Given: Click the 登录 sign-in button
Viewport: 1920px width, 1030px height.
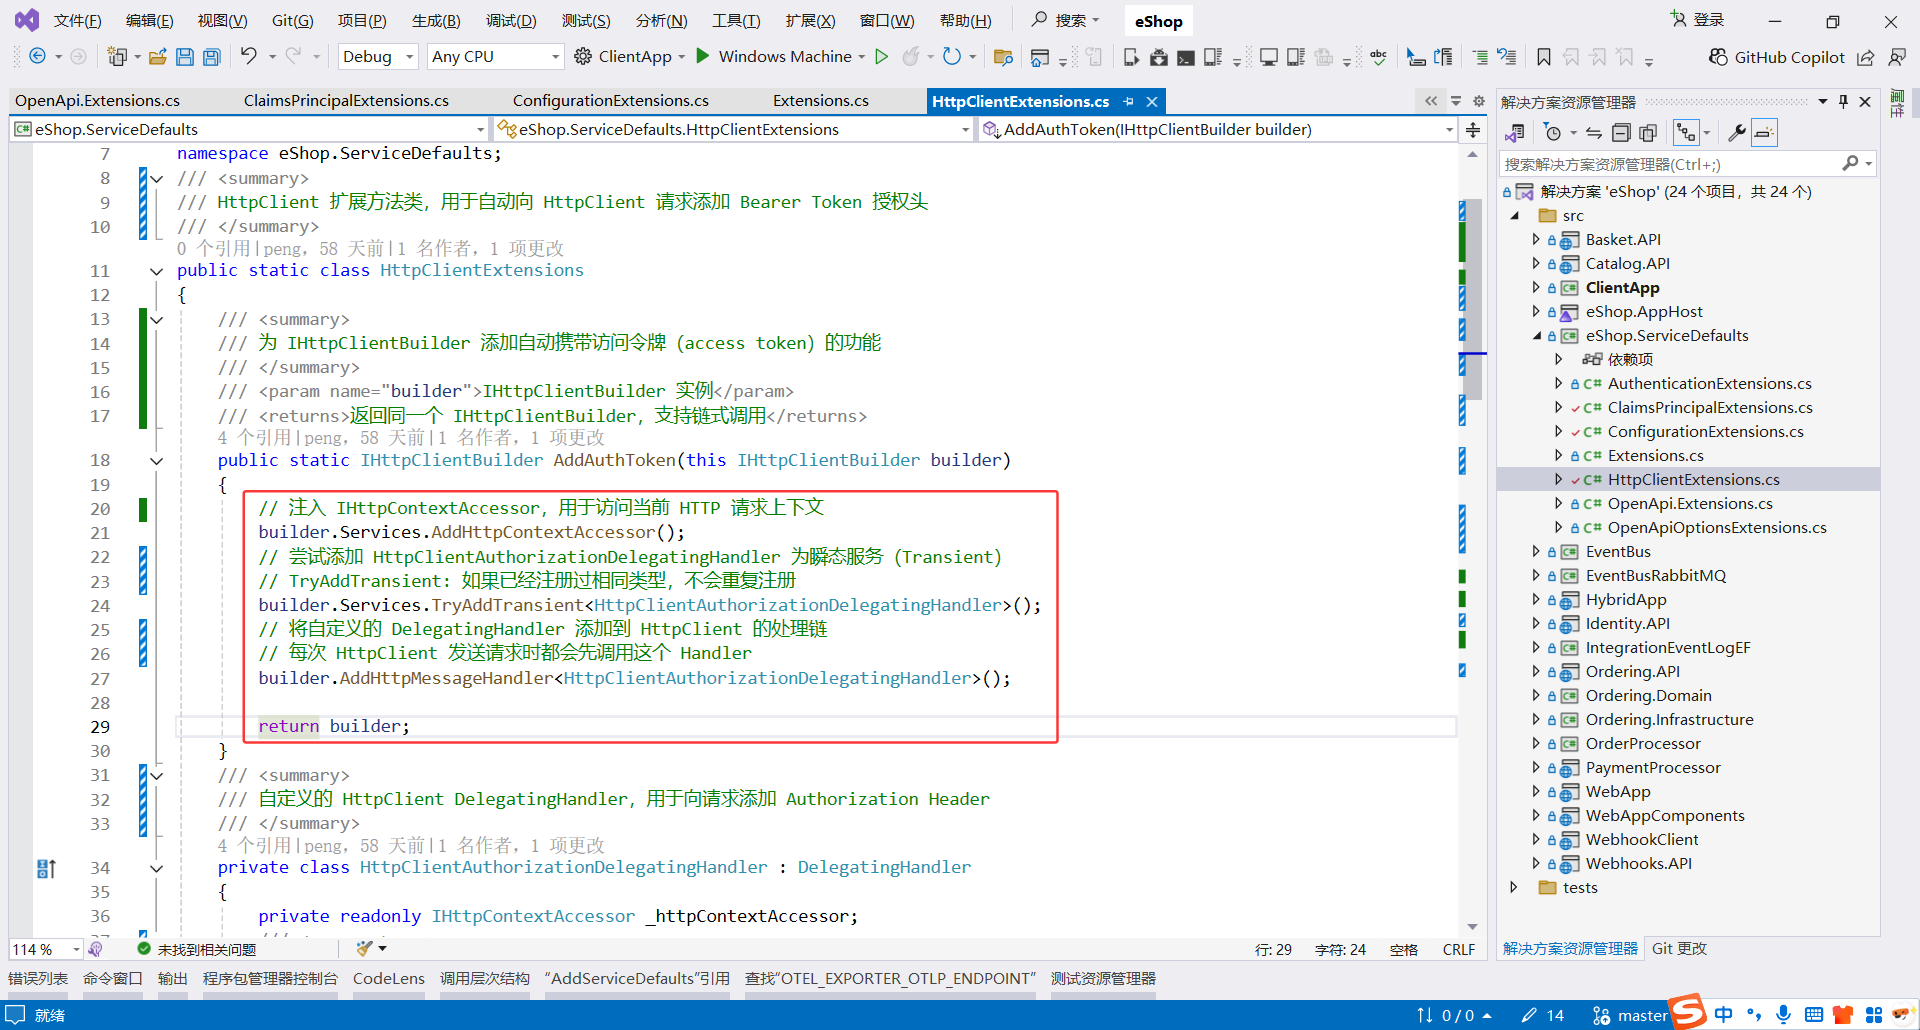Looking at the screenshot, I should pos(1698,20).
